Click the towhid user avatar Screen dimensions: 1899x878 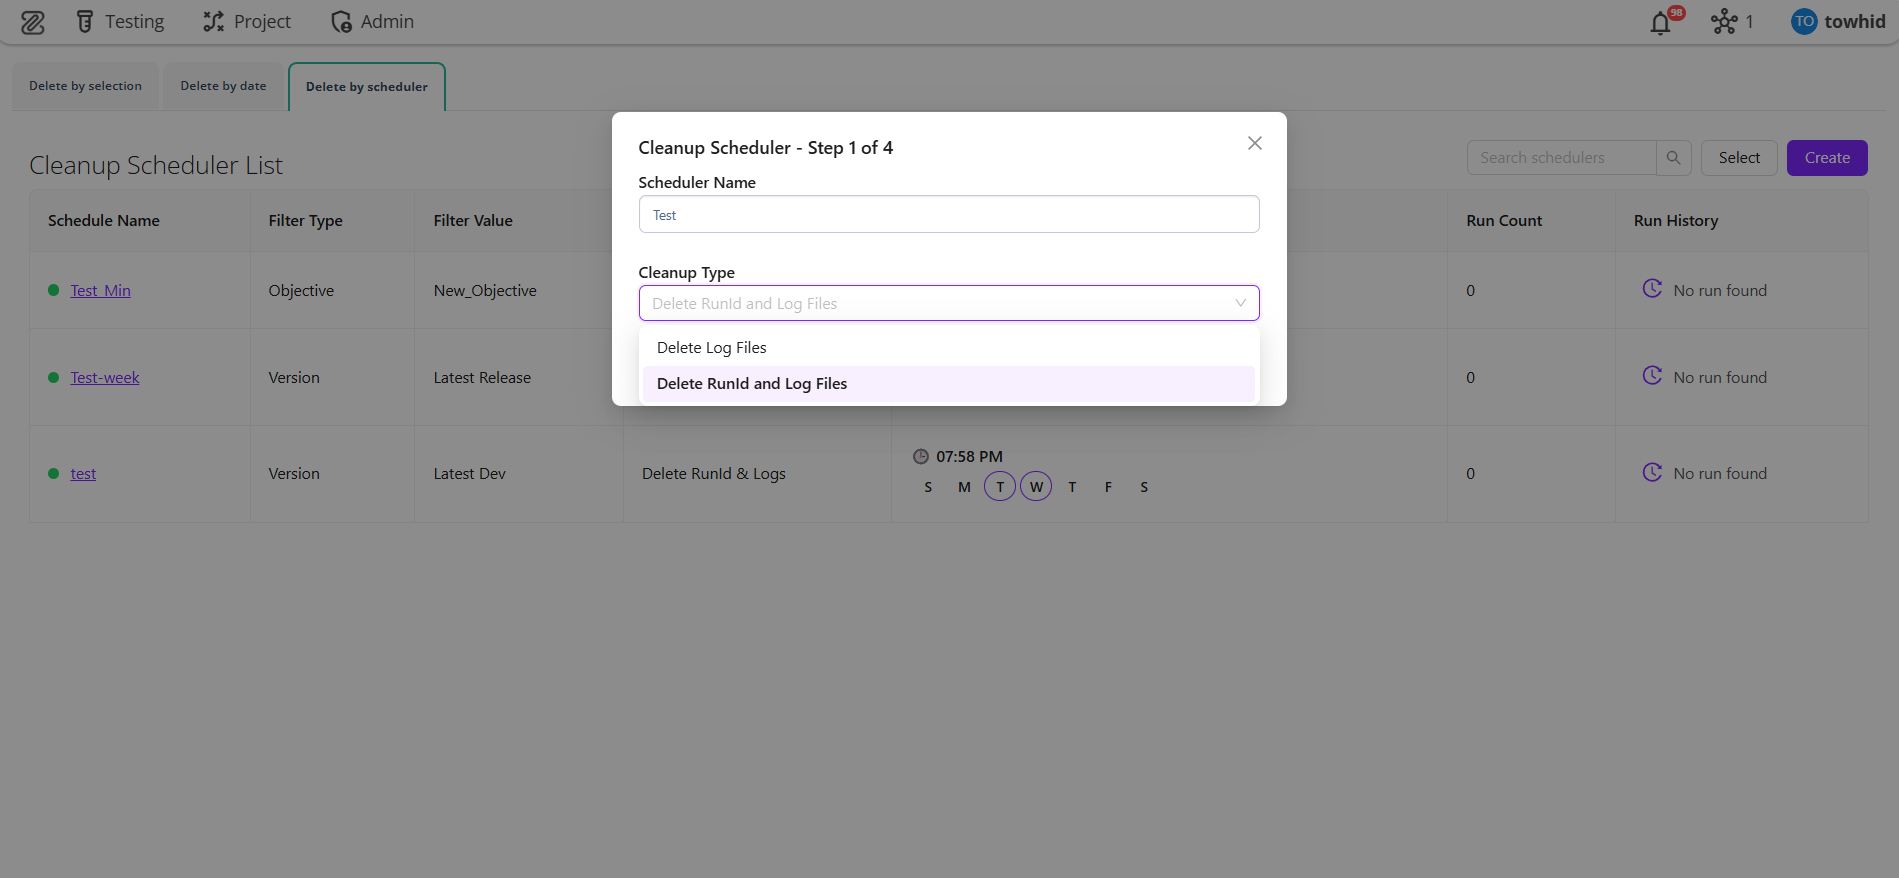1804,22
